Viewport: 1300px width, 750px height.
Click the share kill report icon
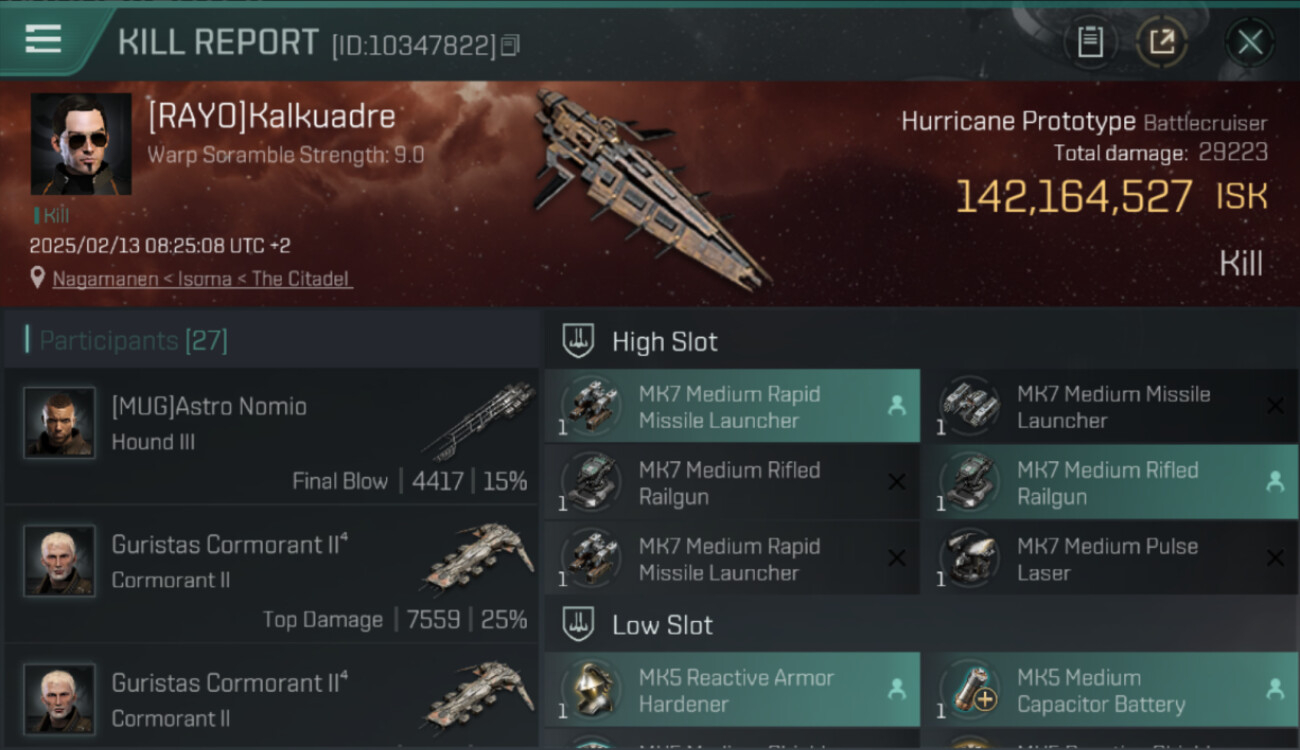coord(1161,42)
